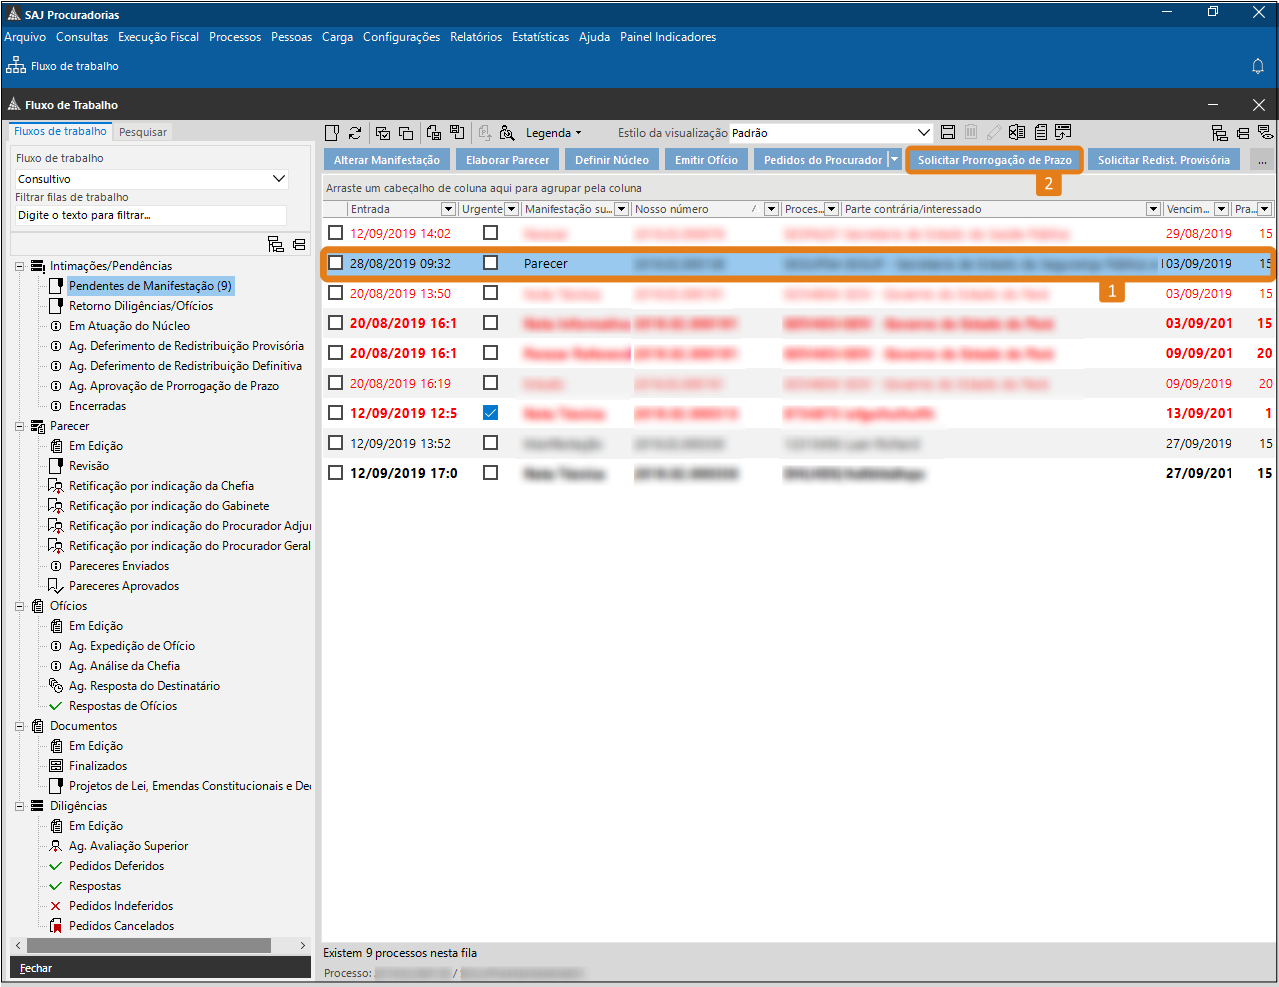
Task: Collapse the Intimações/Pendências tree node
Action: click(19, 266)
